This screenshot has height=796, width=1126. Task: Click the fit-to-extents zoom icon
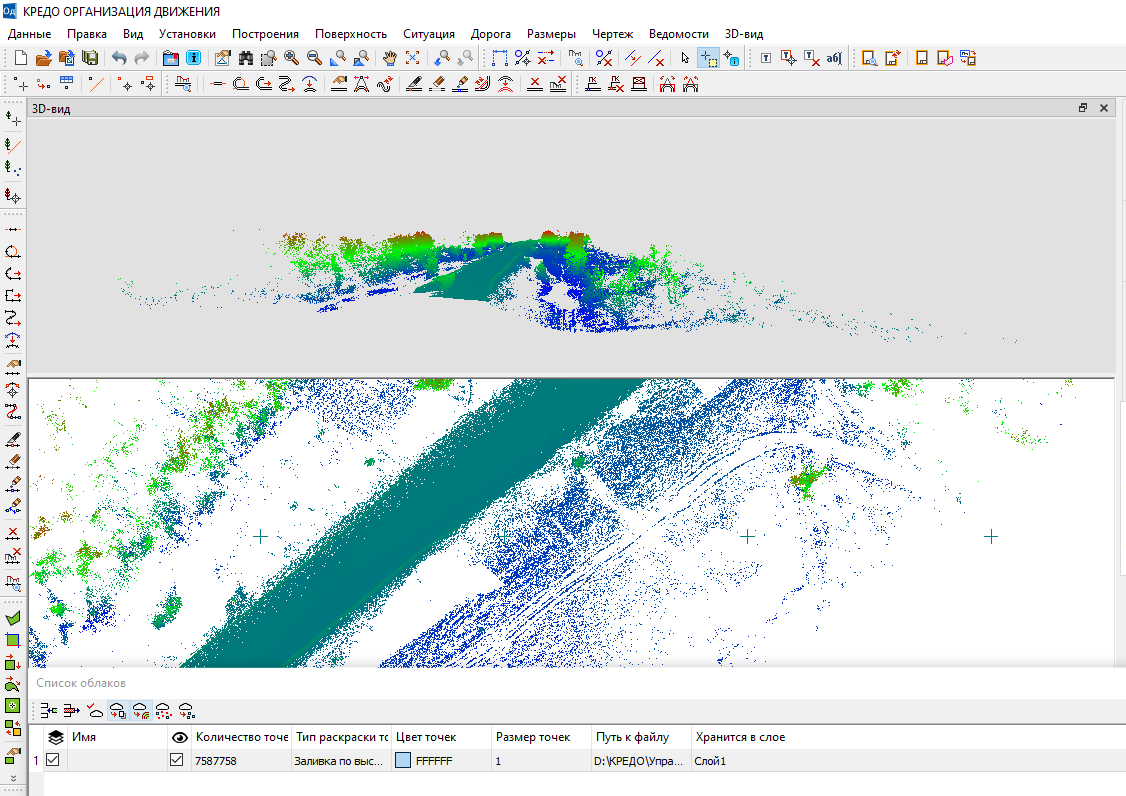(x=412, y=58)
